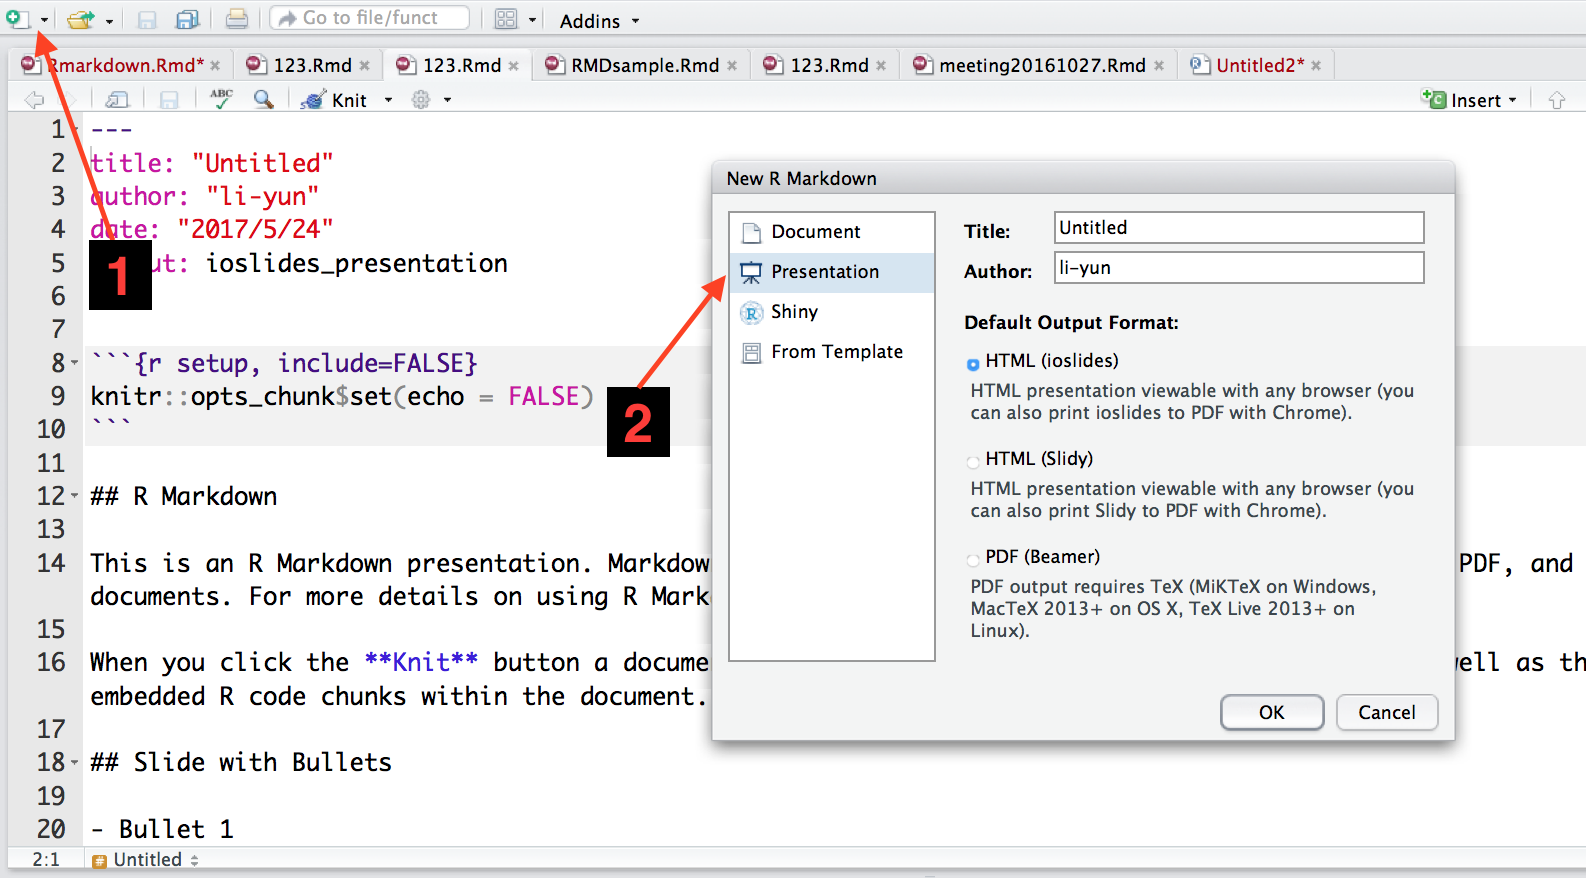
Task: Close the RMDsample.Rmd tab
Action: pyautogui.click(x=732, y=66)
